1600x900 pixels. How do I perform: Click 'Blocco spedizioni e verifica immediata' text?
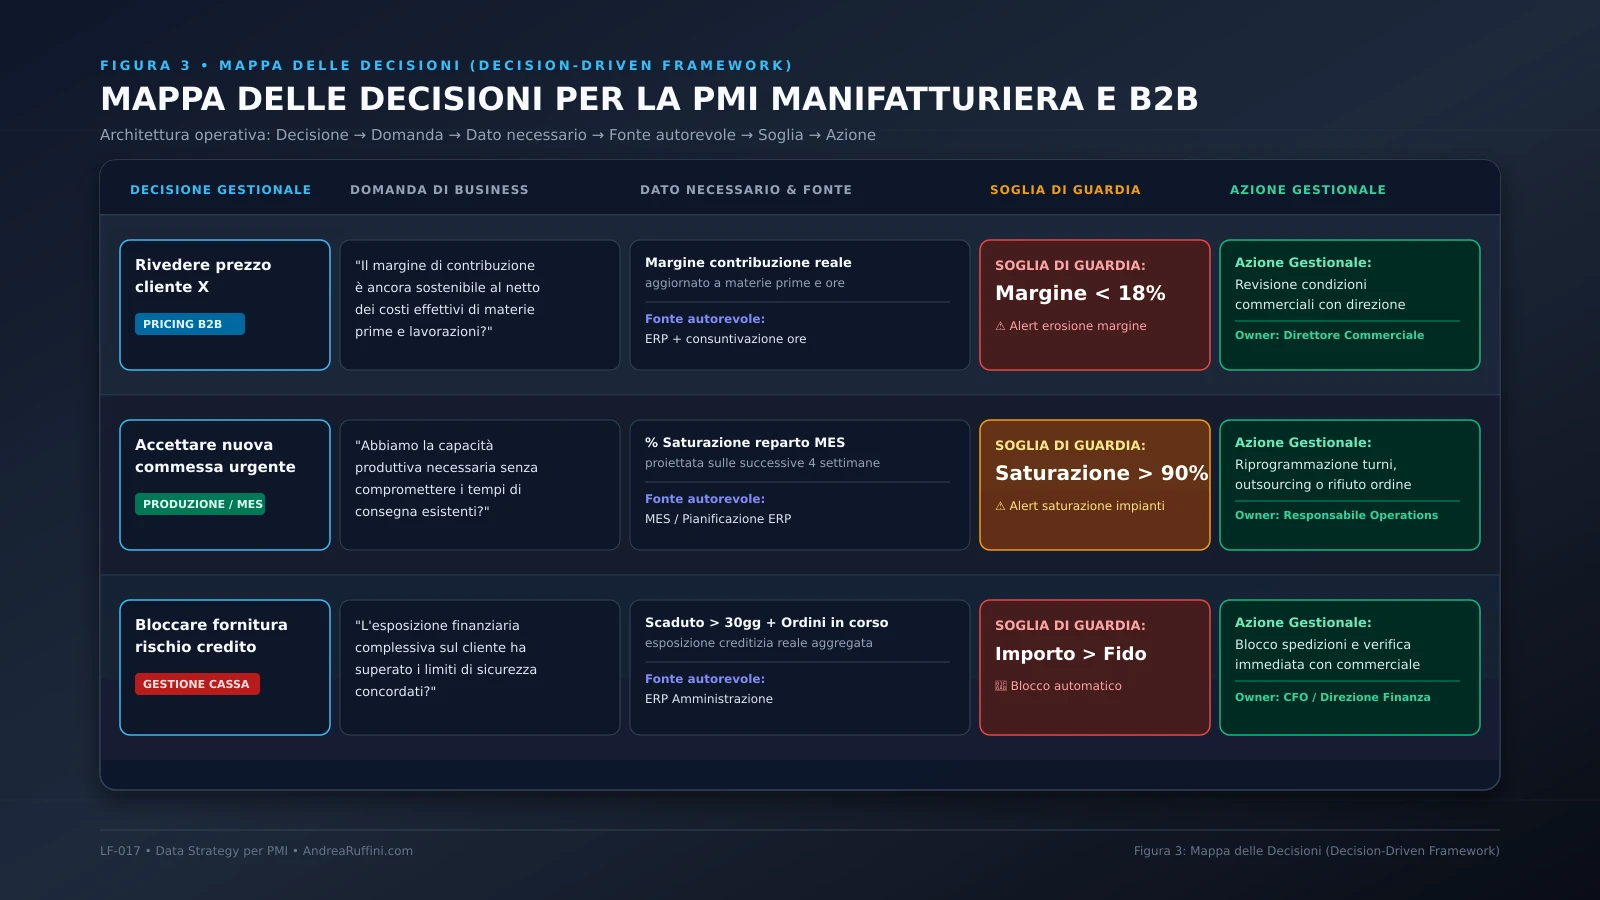(1327, 654)
